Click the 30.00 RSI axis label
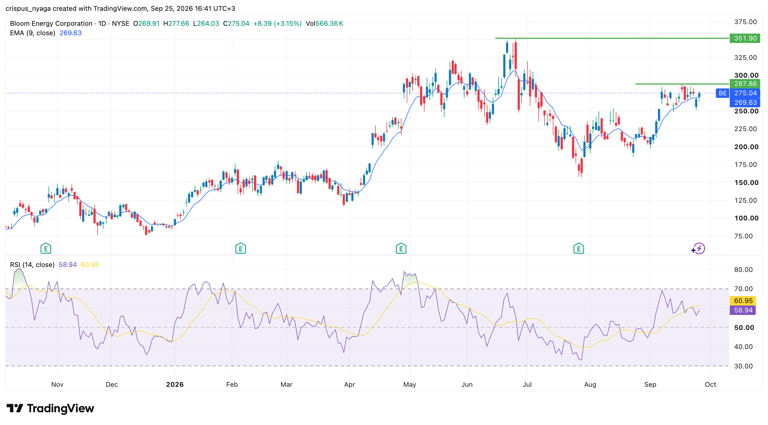 [744, 366]
